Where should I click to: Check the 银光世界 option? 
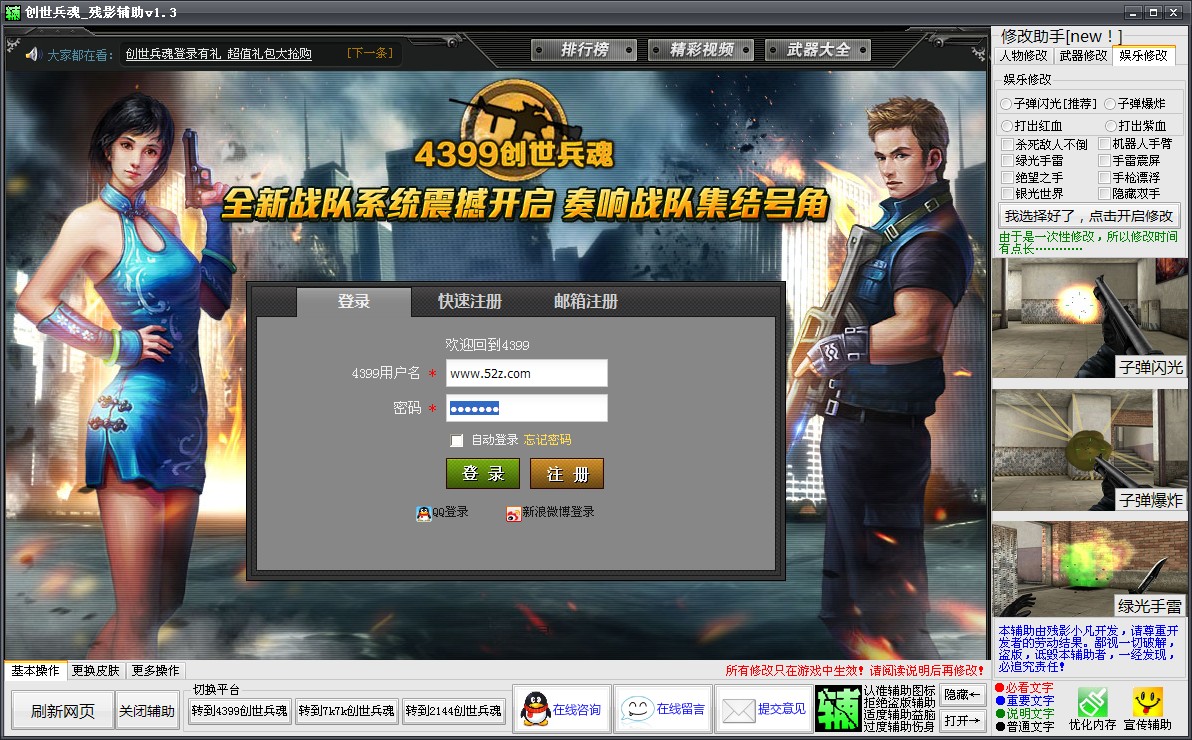click(x=1007, y=194)
